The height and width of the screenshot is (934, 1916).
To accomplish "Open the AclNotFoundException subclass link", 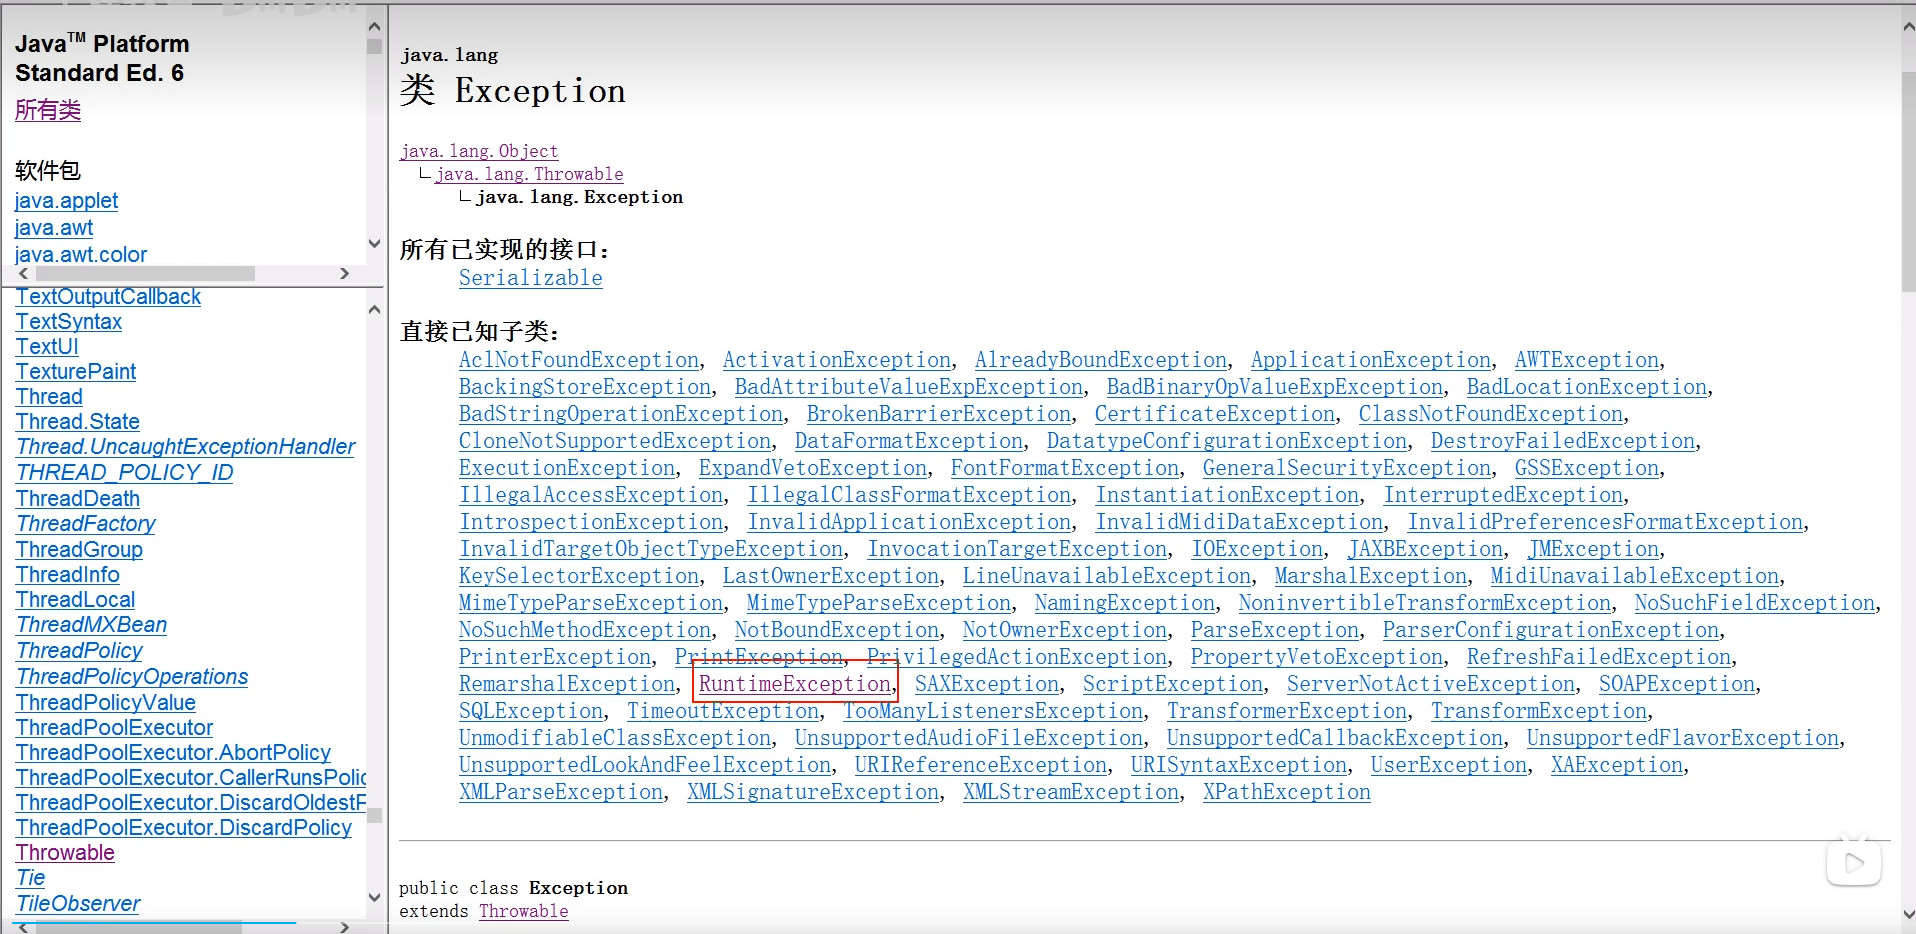I will tap(579, 360).
